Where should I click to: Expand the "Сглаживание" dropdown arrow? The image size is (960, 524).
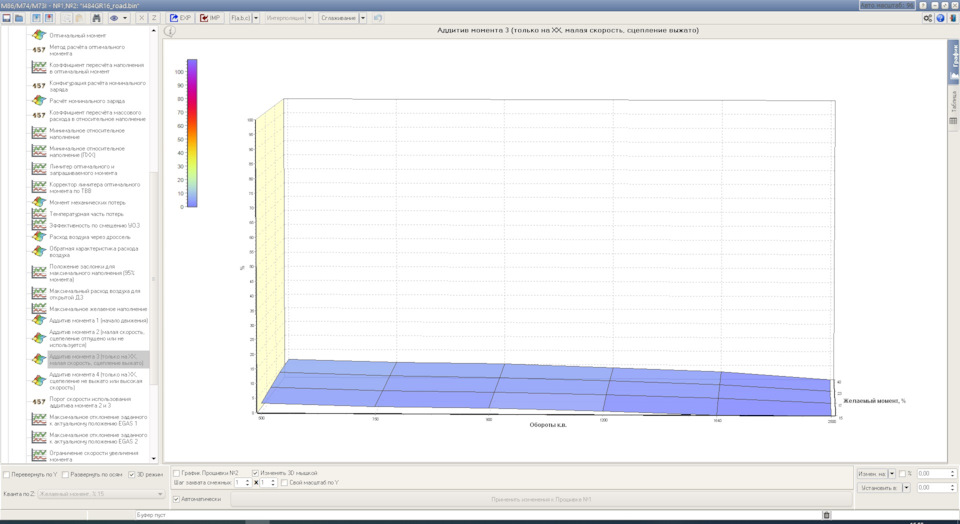(362, 18)
